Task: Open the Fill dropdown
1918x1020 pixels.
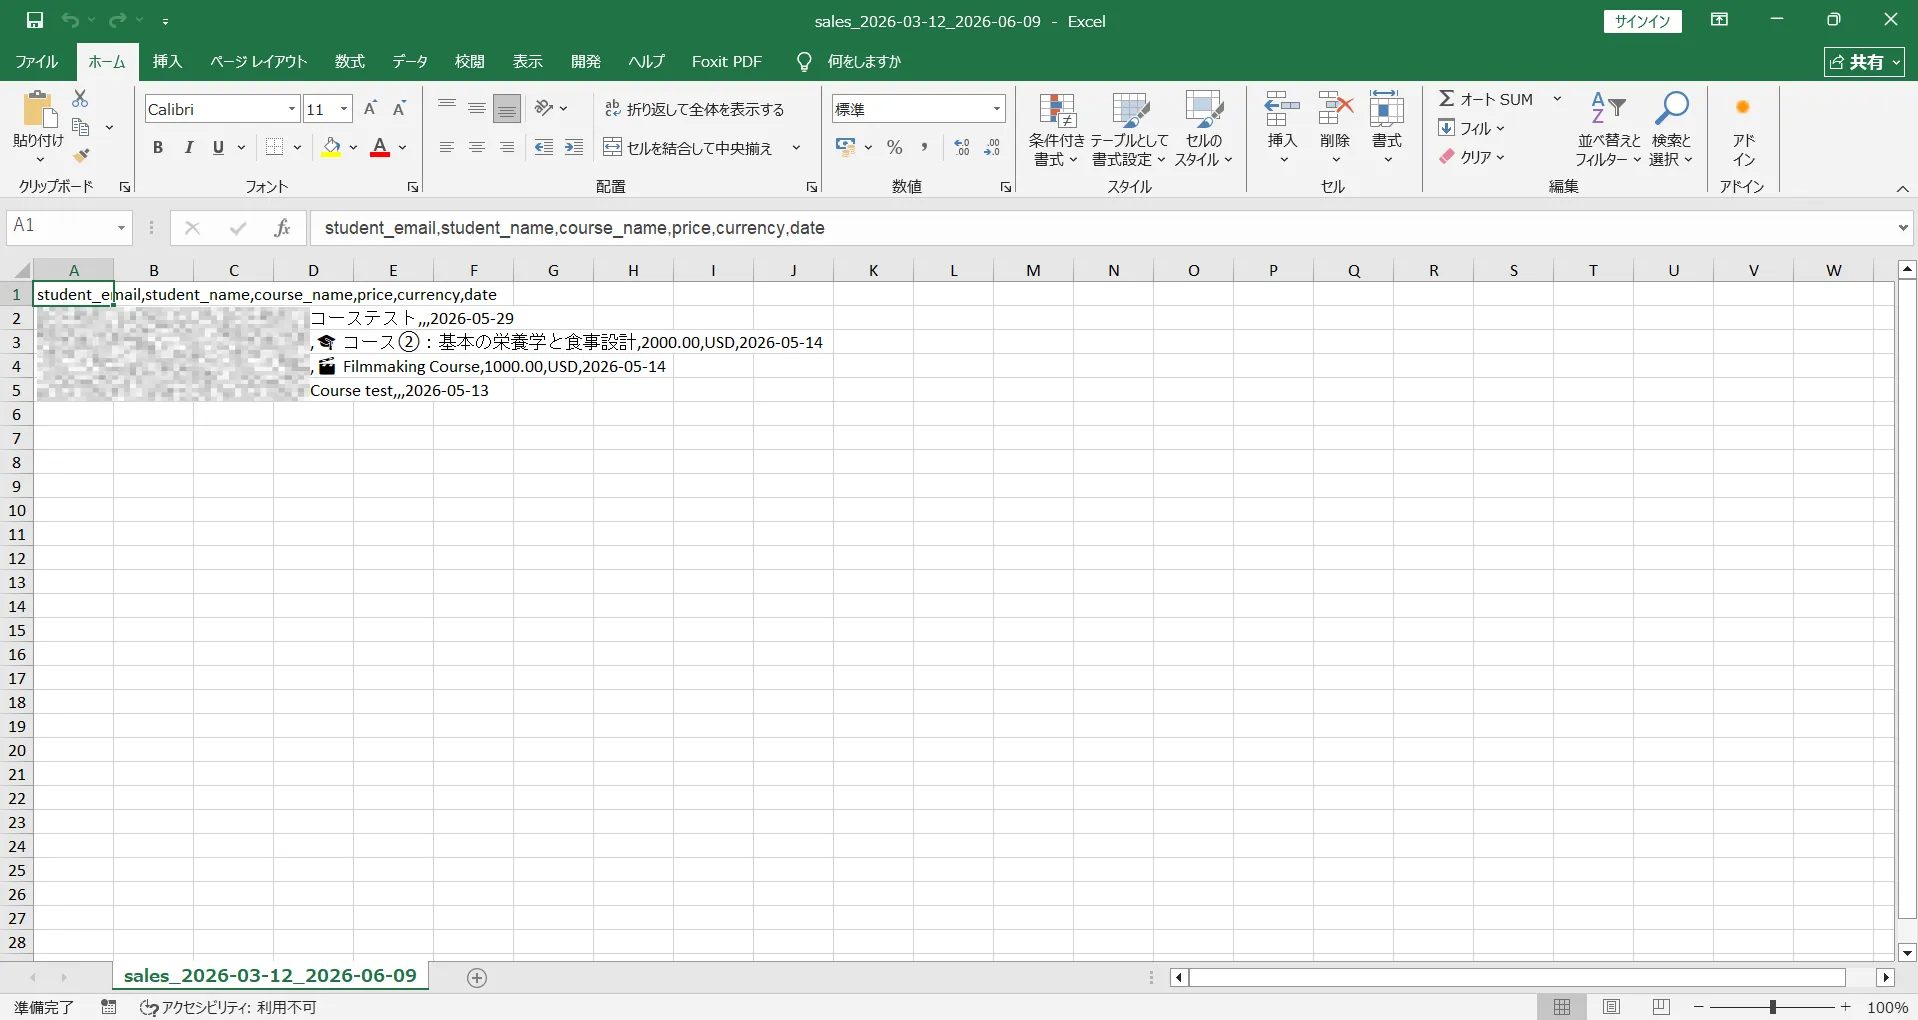Action: click(1472, 128)
